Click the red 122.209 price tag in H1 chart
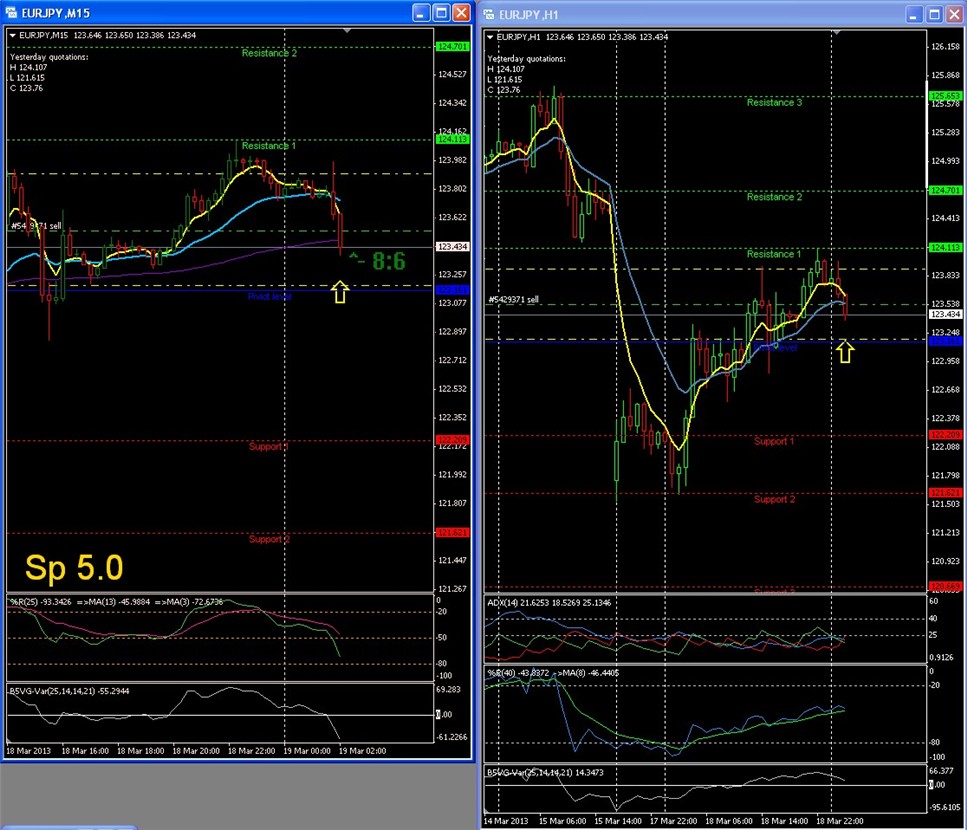 (x=945, y=435)
